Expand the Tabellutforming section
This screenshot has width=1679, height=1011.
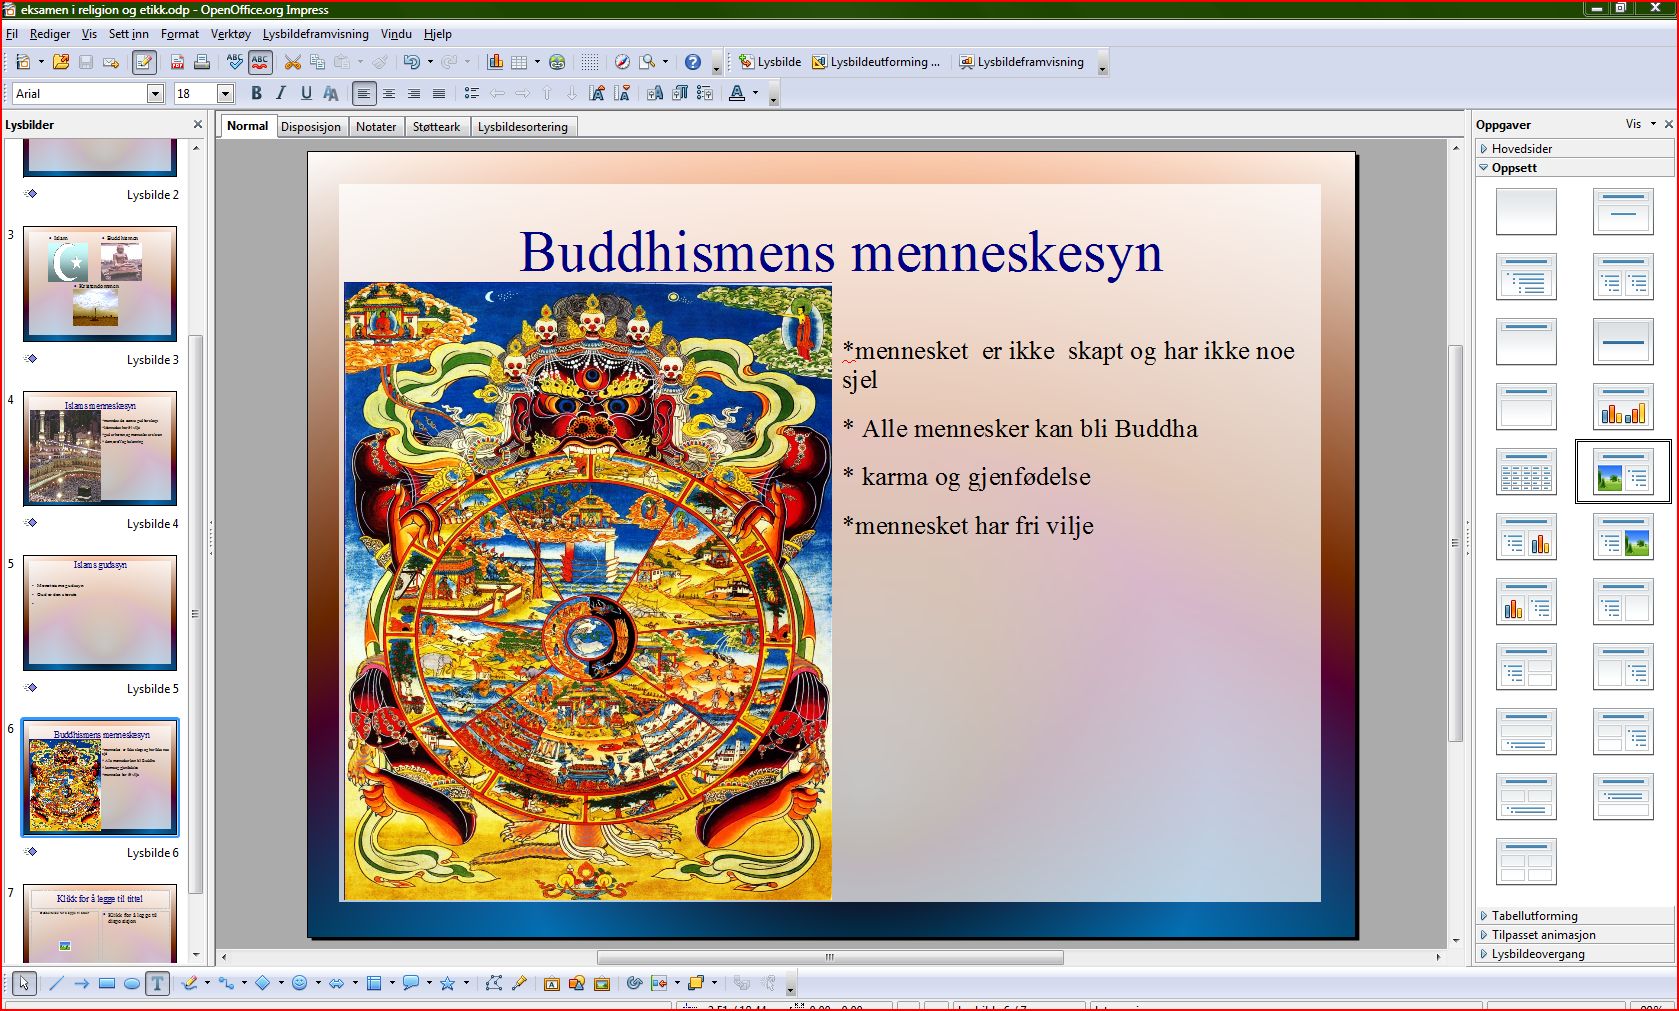tap(1574, 915)
